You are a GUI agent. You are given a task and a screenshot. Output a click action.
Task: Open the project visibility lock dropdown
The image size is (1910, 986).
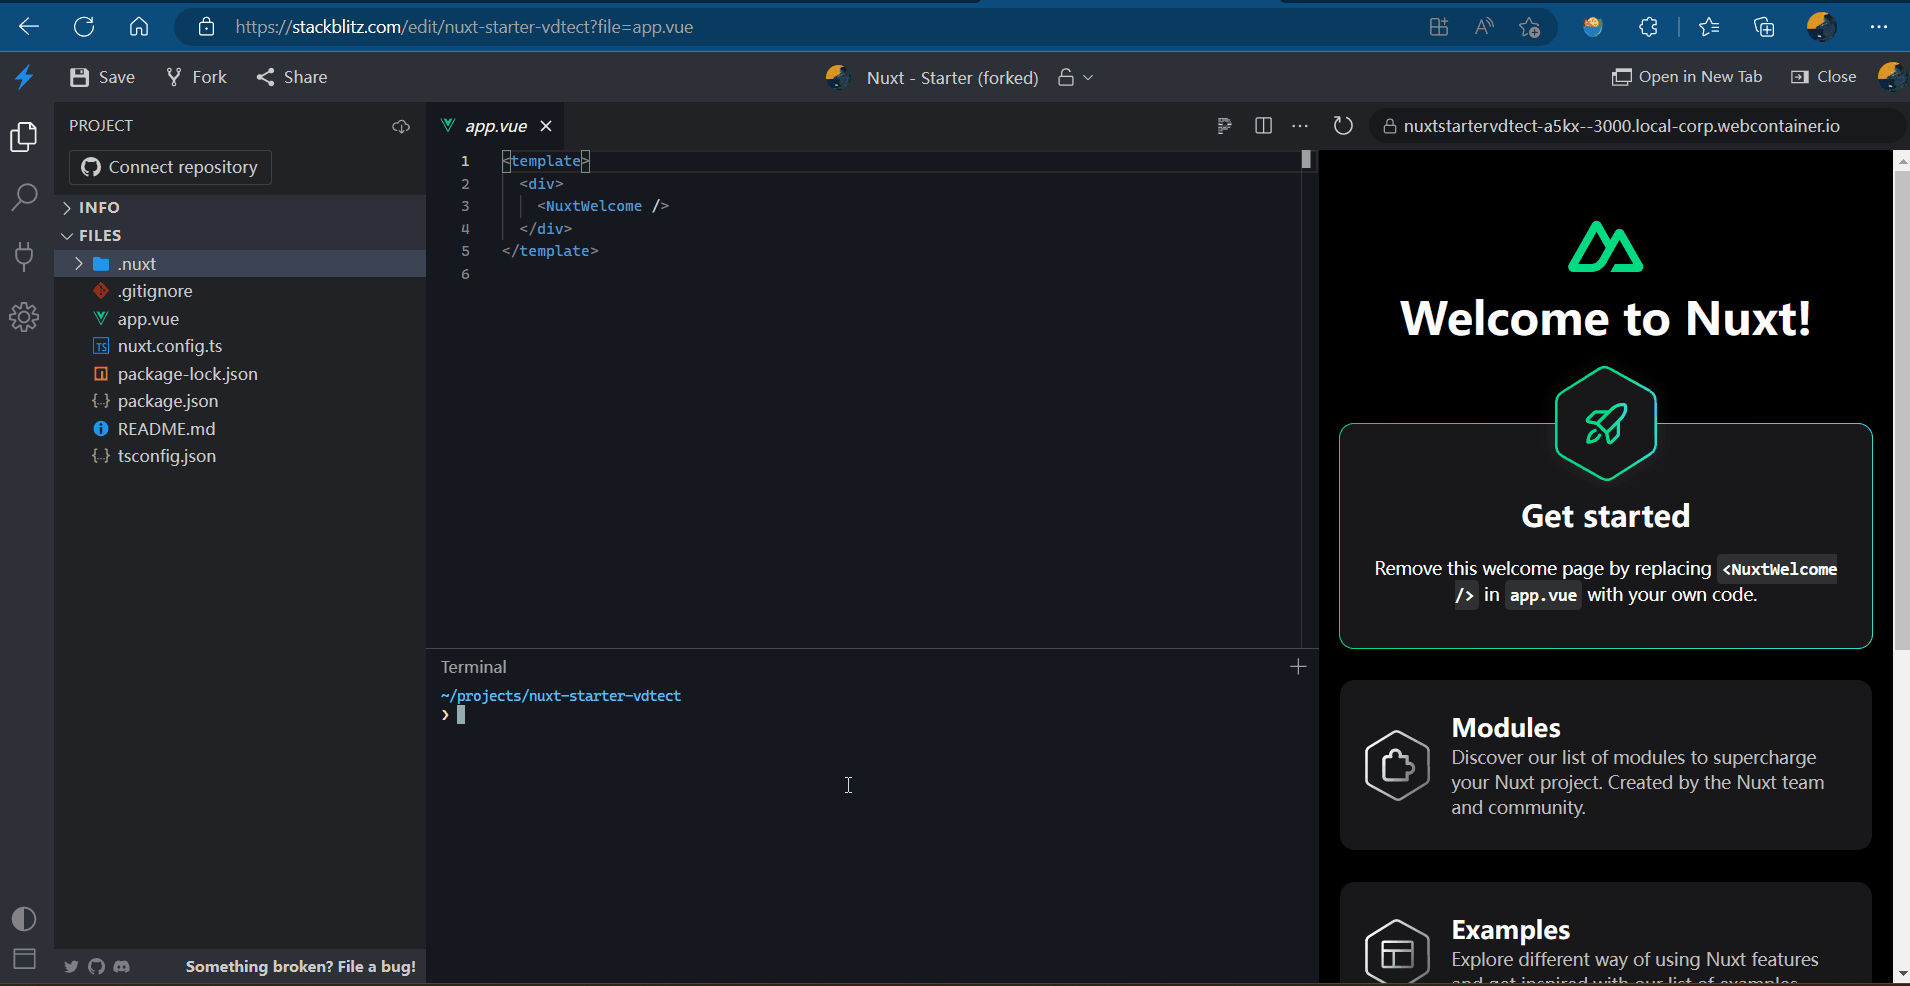tap(1075, 78)
